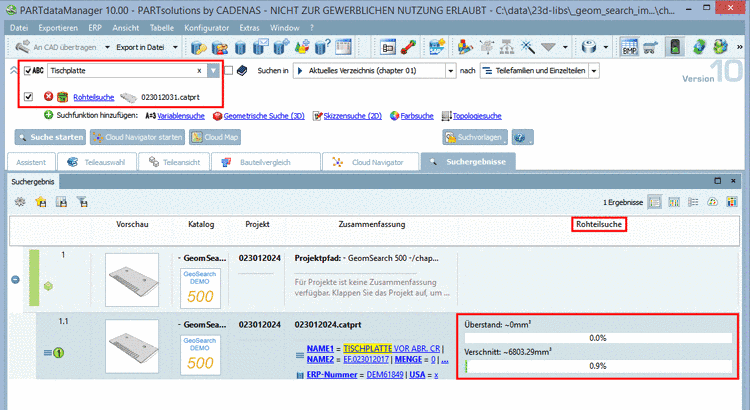The width and height of the screenshot is (750, 410).
Task: Click the star folder icon in results toolbar
Action: pos(41,202)
